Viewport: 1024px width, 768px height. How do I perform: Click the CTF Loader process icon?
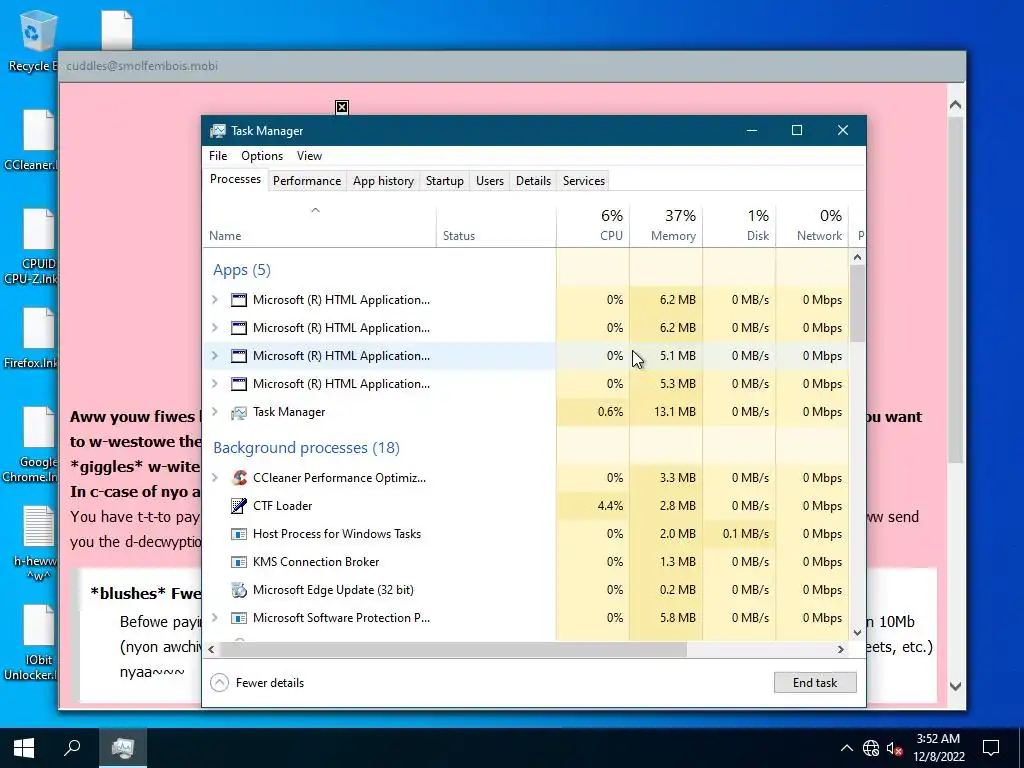coord(239,505)
